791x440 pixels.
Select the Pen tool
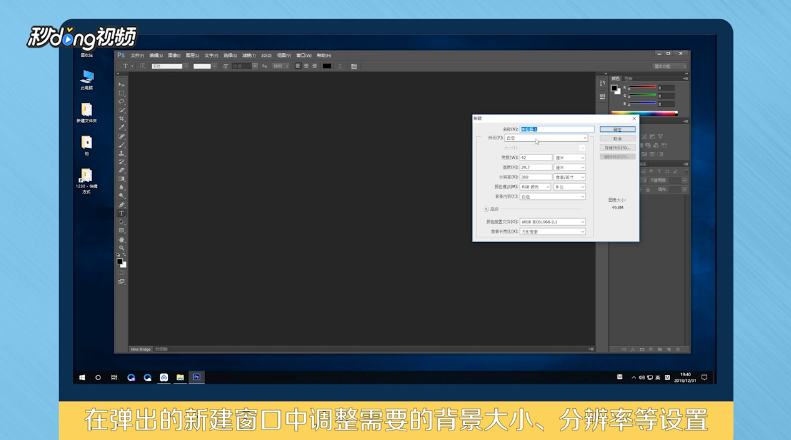(122, 205)
